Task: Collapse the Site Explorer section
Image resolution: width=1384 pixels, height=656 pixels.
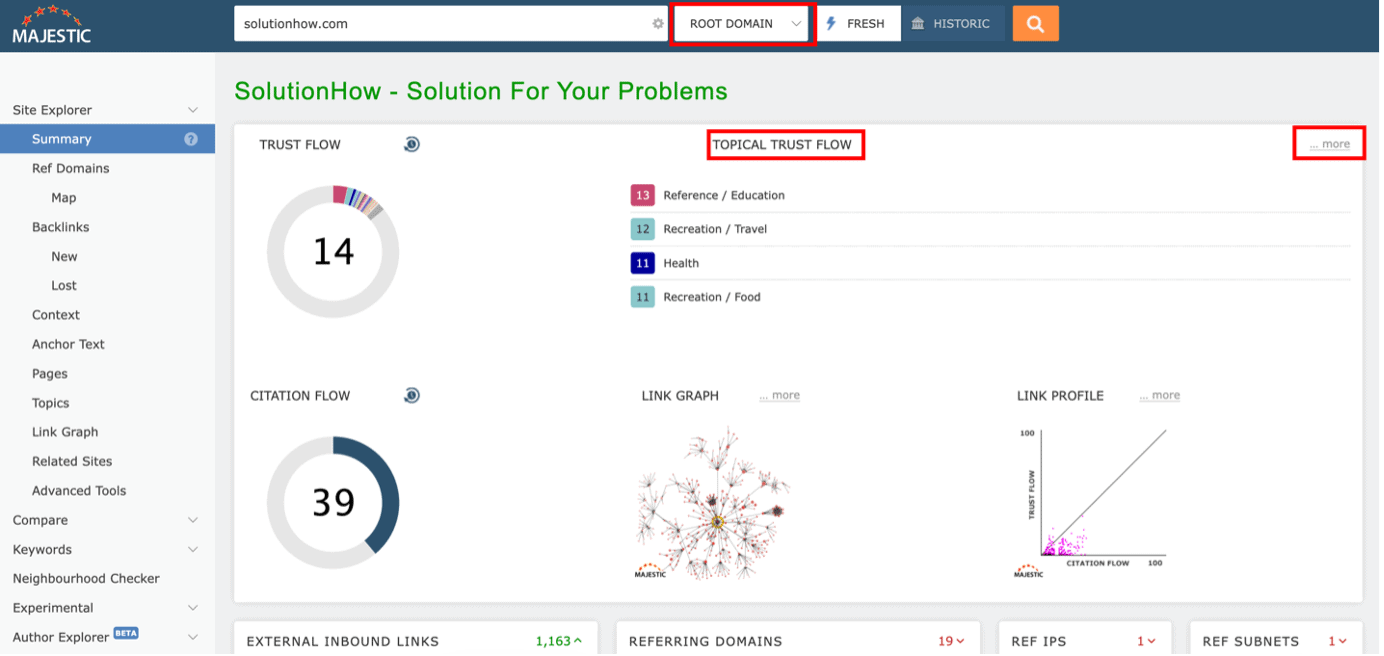Action: tap(193, 110)
